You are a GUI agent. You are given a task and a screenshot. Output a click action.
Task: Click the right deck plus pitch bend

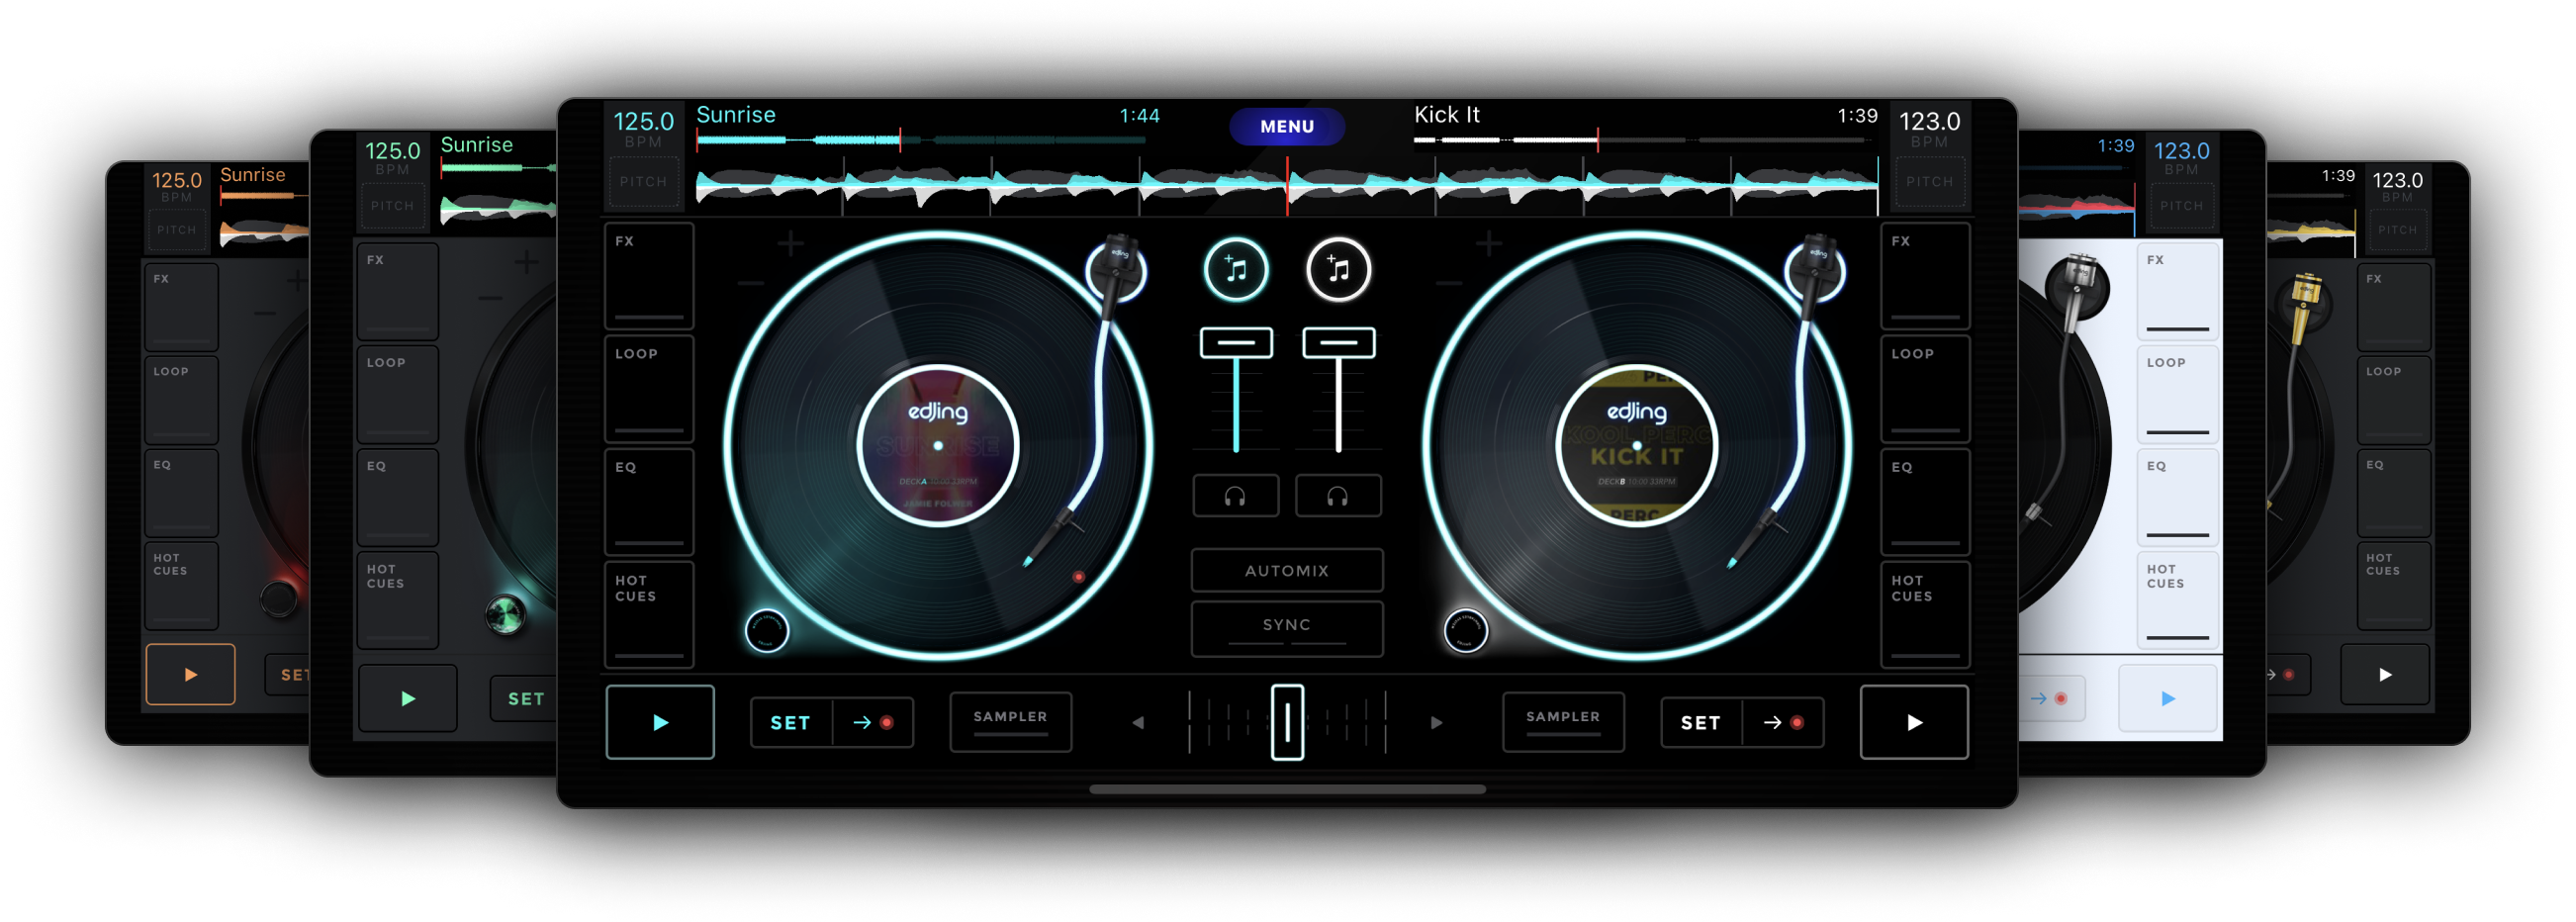[x=1488, y=243]
